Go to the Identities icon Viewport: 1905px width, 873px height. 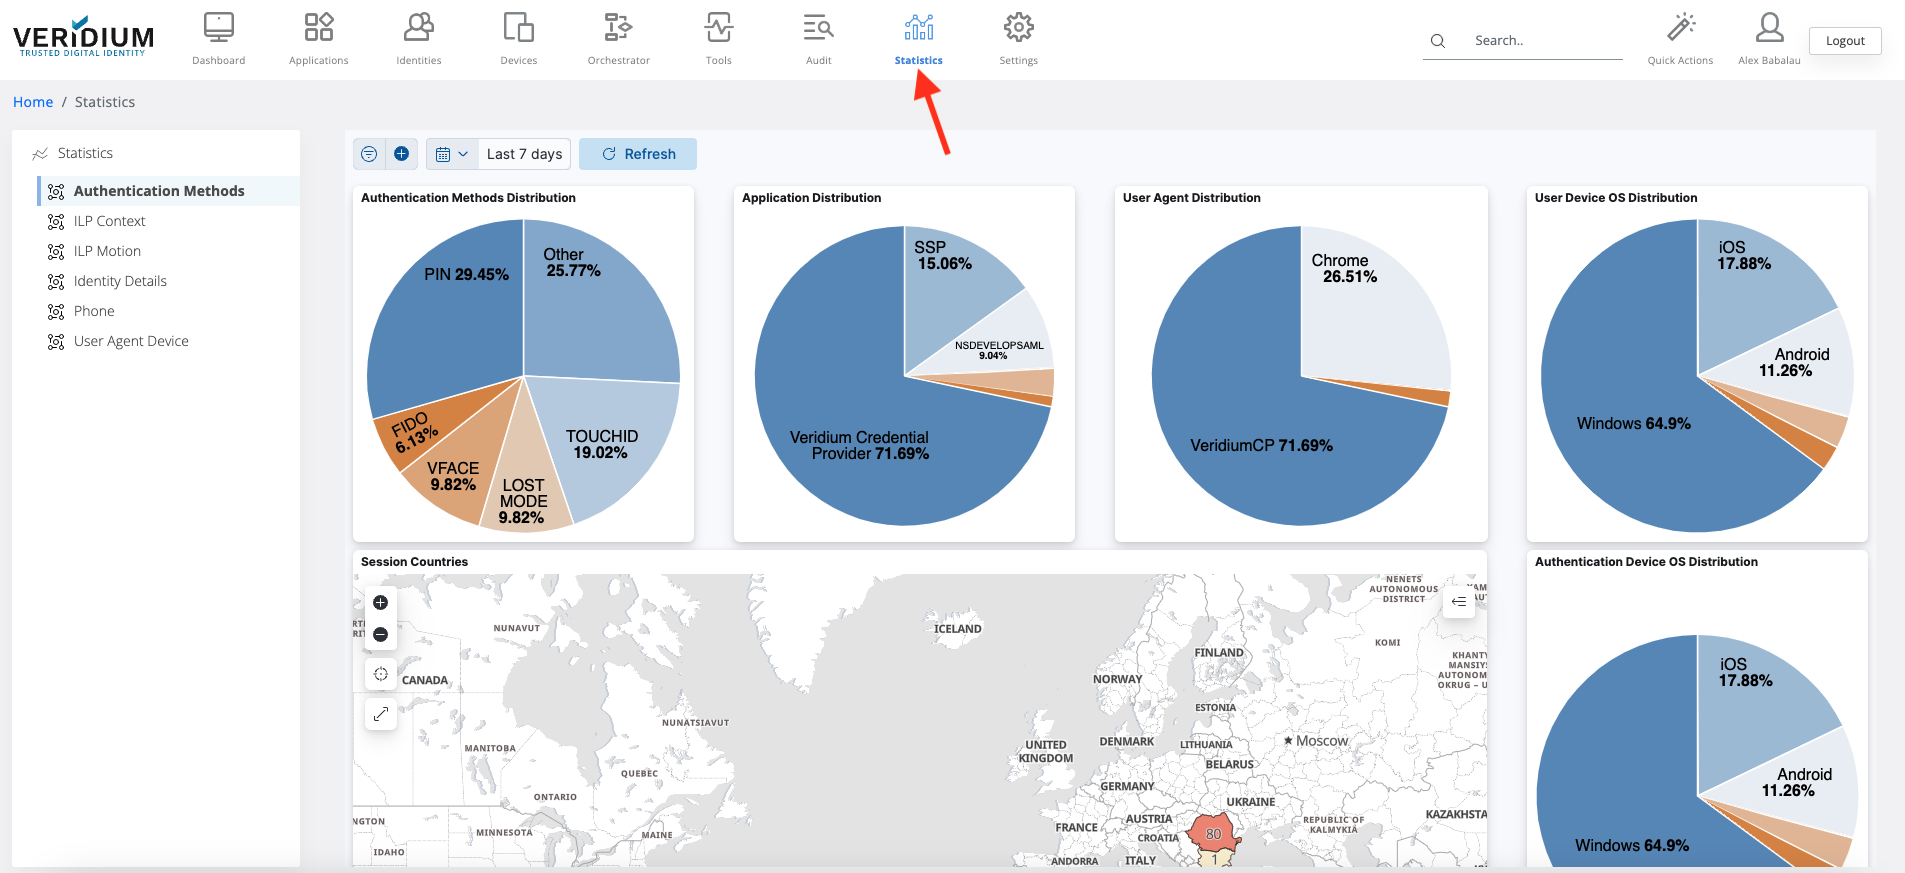point(418,28)
